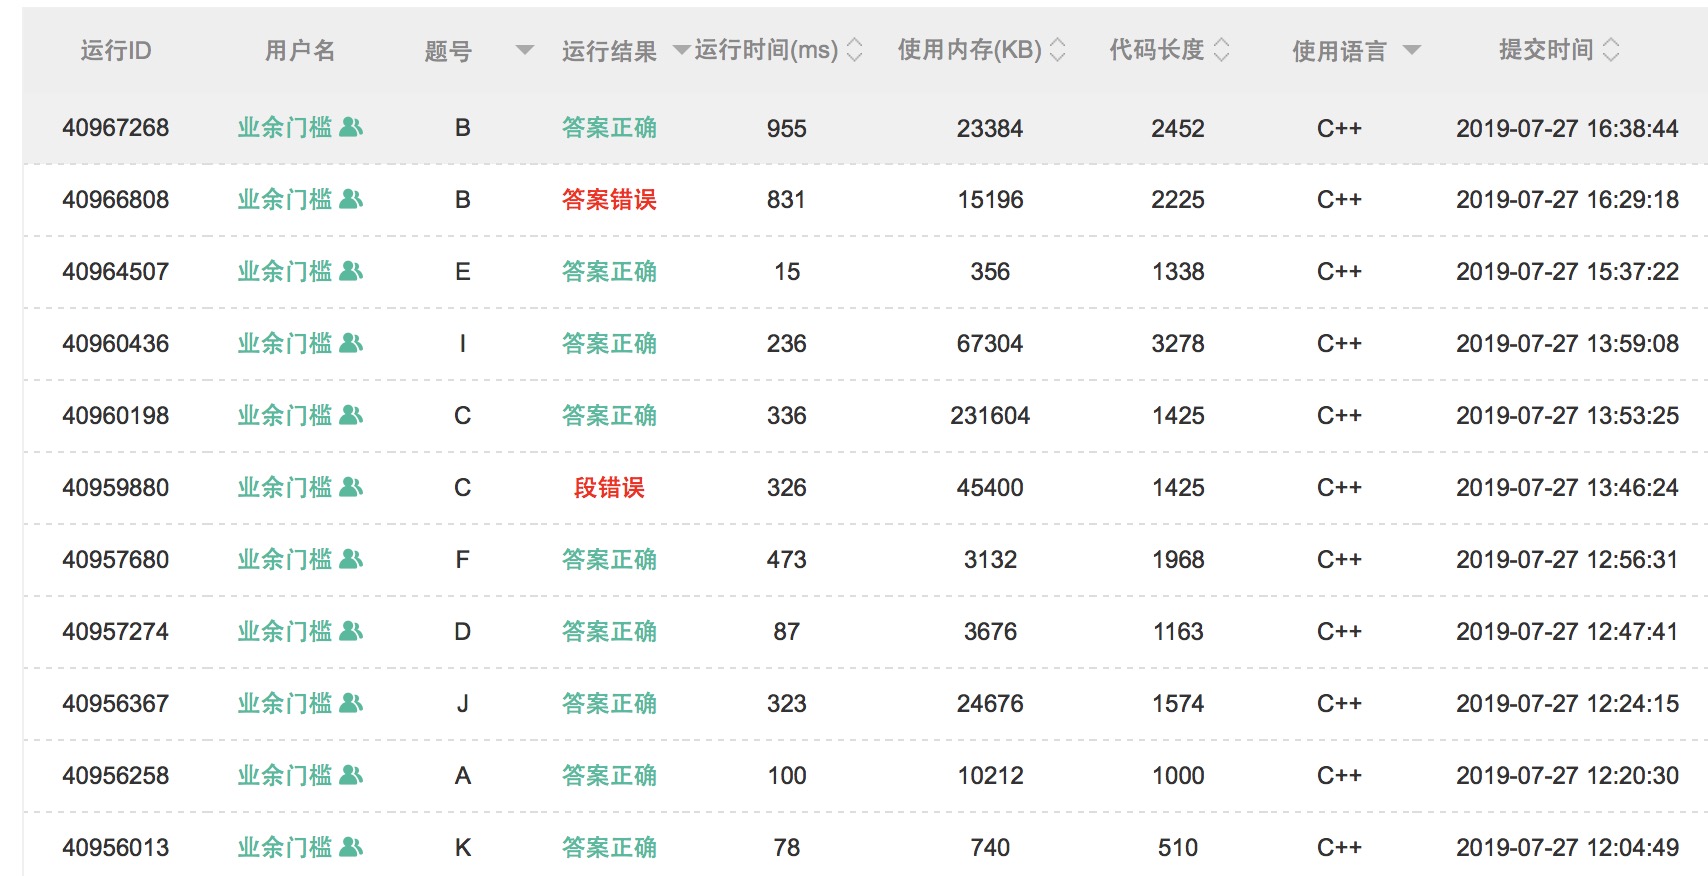Click the sort icon beside 运行时间(ms)
Image resolution: width=1708 pixels, height=876 pixels.
pos(854,50)
